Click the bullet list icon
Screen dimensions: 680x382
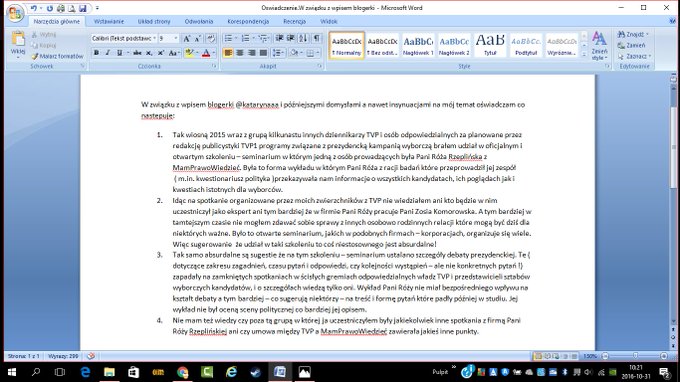(x=228, y=39)
